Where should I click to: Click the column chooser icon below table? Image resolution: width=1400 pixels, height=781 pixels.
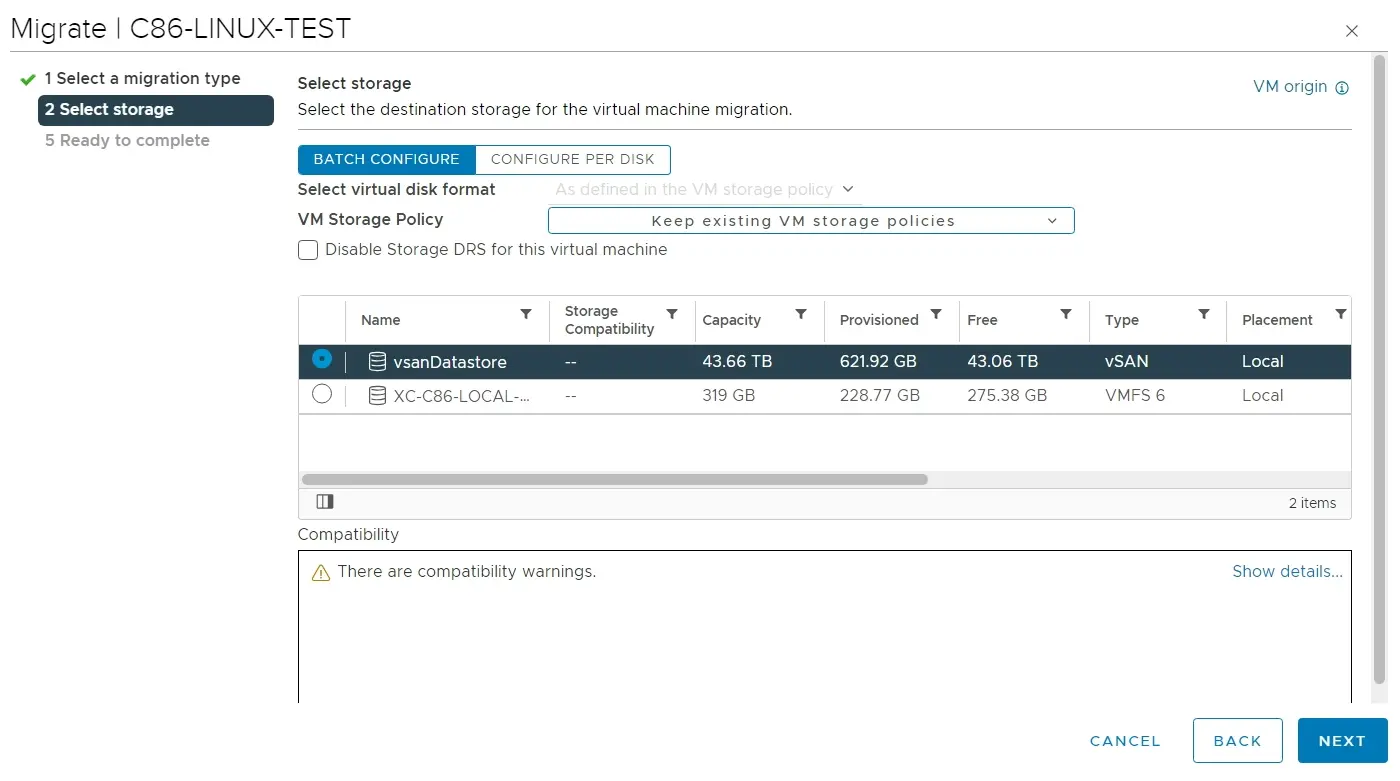tap(325, 502)
